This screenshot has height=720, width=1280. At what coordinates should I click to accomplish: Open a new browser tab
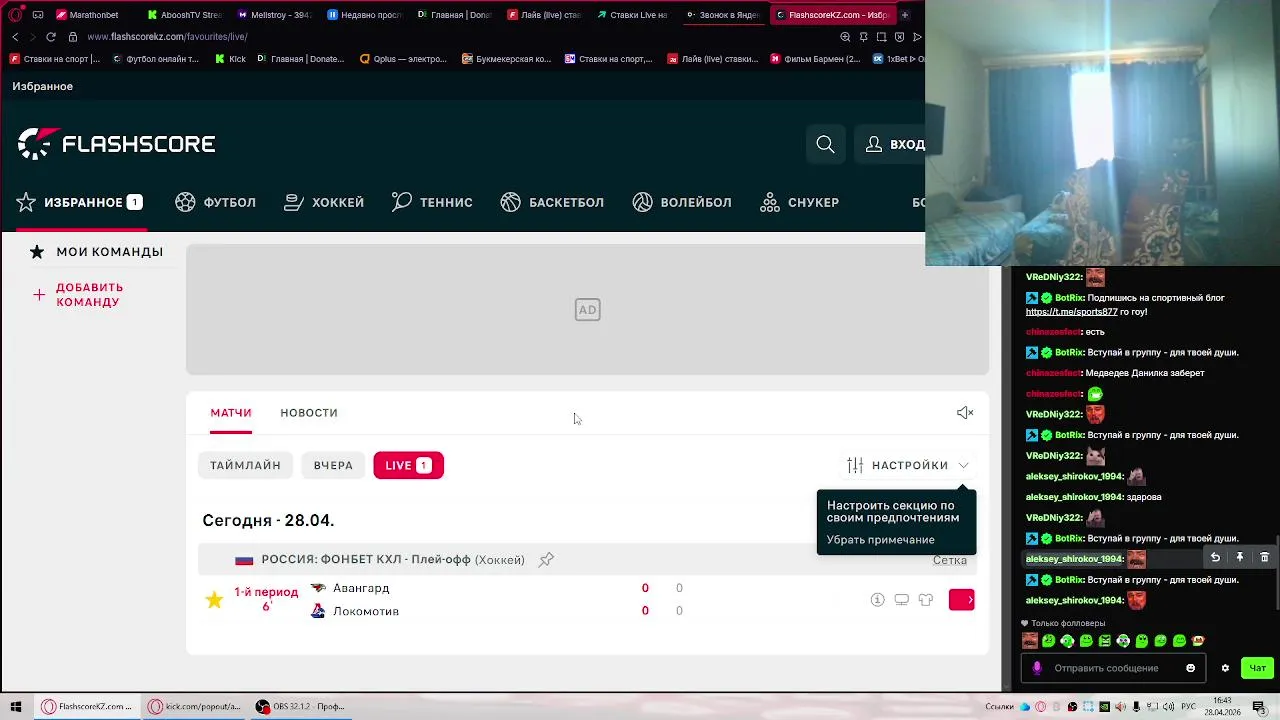pyautogui.click(x=905, y=15)
